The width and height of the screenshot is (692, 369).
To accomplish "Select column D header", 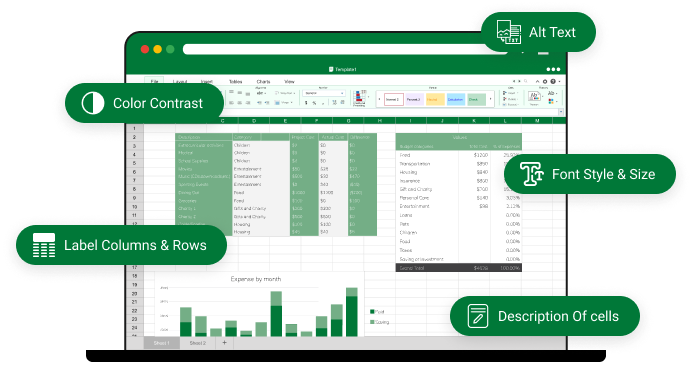I will (x=254, y=120).
